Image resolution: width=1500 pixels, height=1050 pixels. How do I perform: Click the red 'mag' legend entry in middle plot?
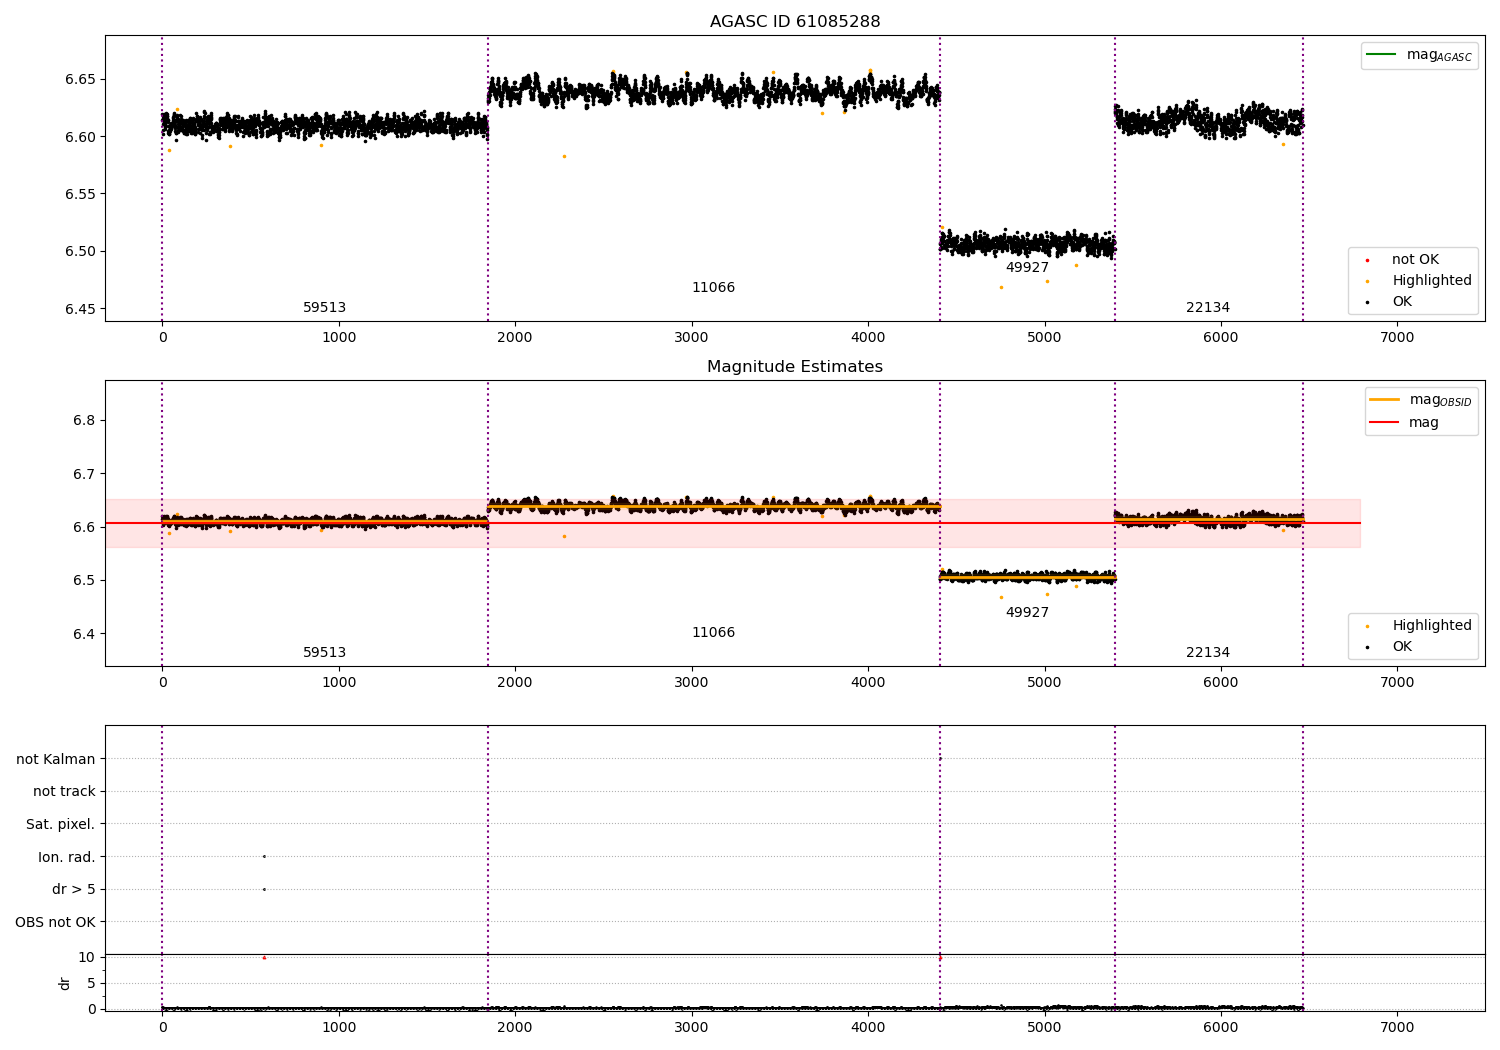1404,423
